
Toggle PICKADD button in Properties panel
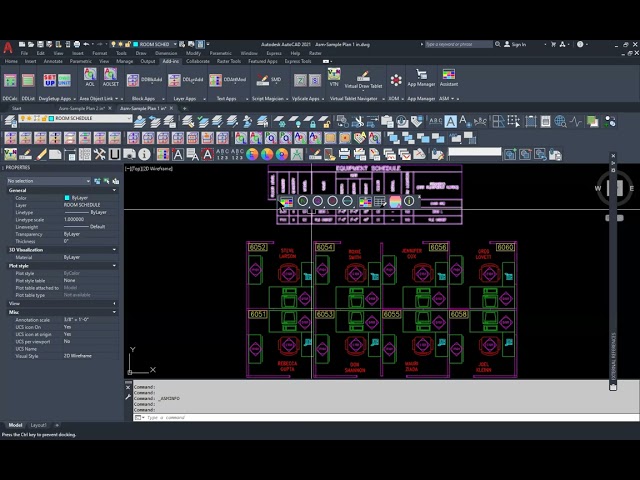(97, 181)
